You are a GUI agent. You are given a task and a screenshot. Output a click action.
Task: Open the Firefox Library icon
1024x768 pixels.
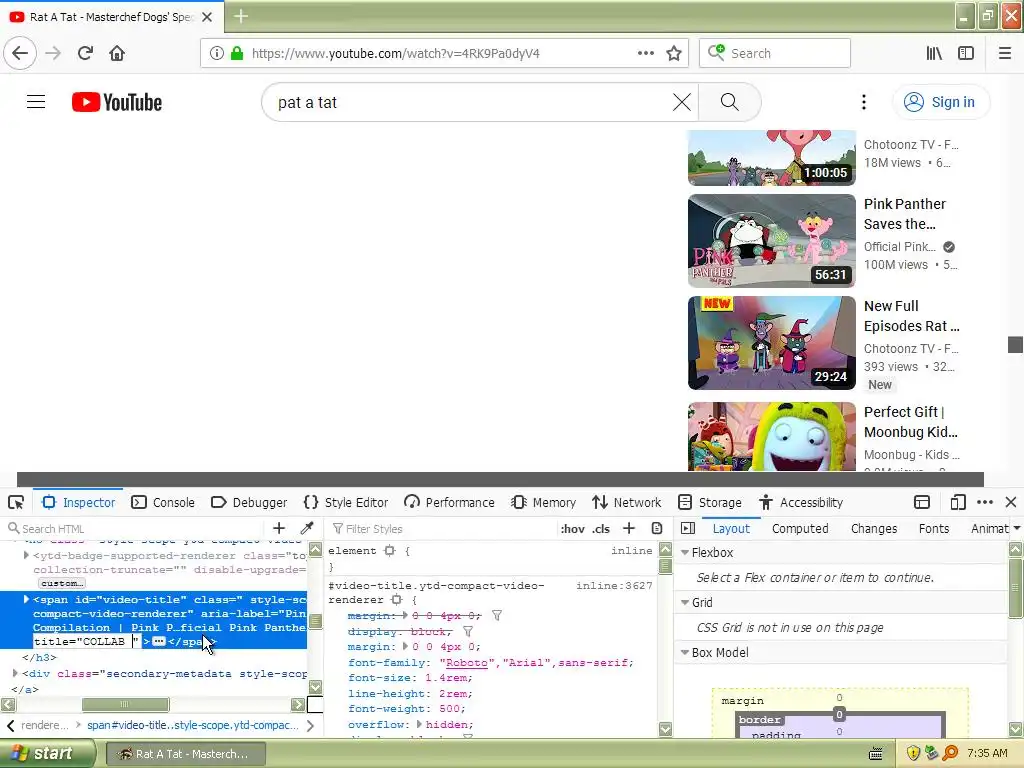click(934, 53)
